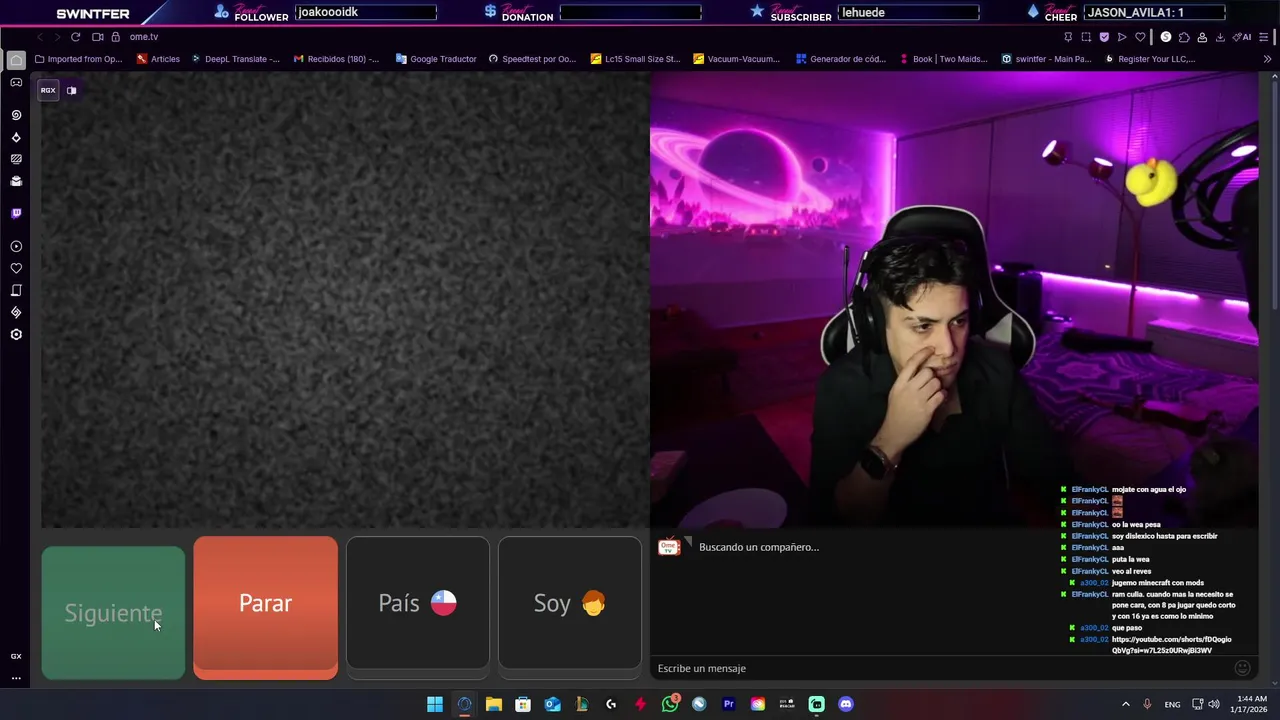Toggle the ad blocker shield icon
The width and height of the screenshot is (1280, 720).
[1104, 37]
